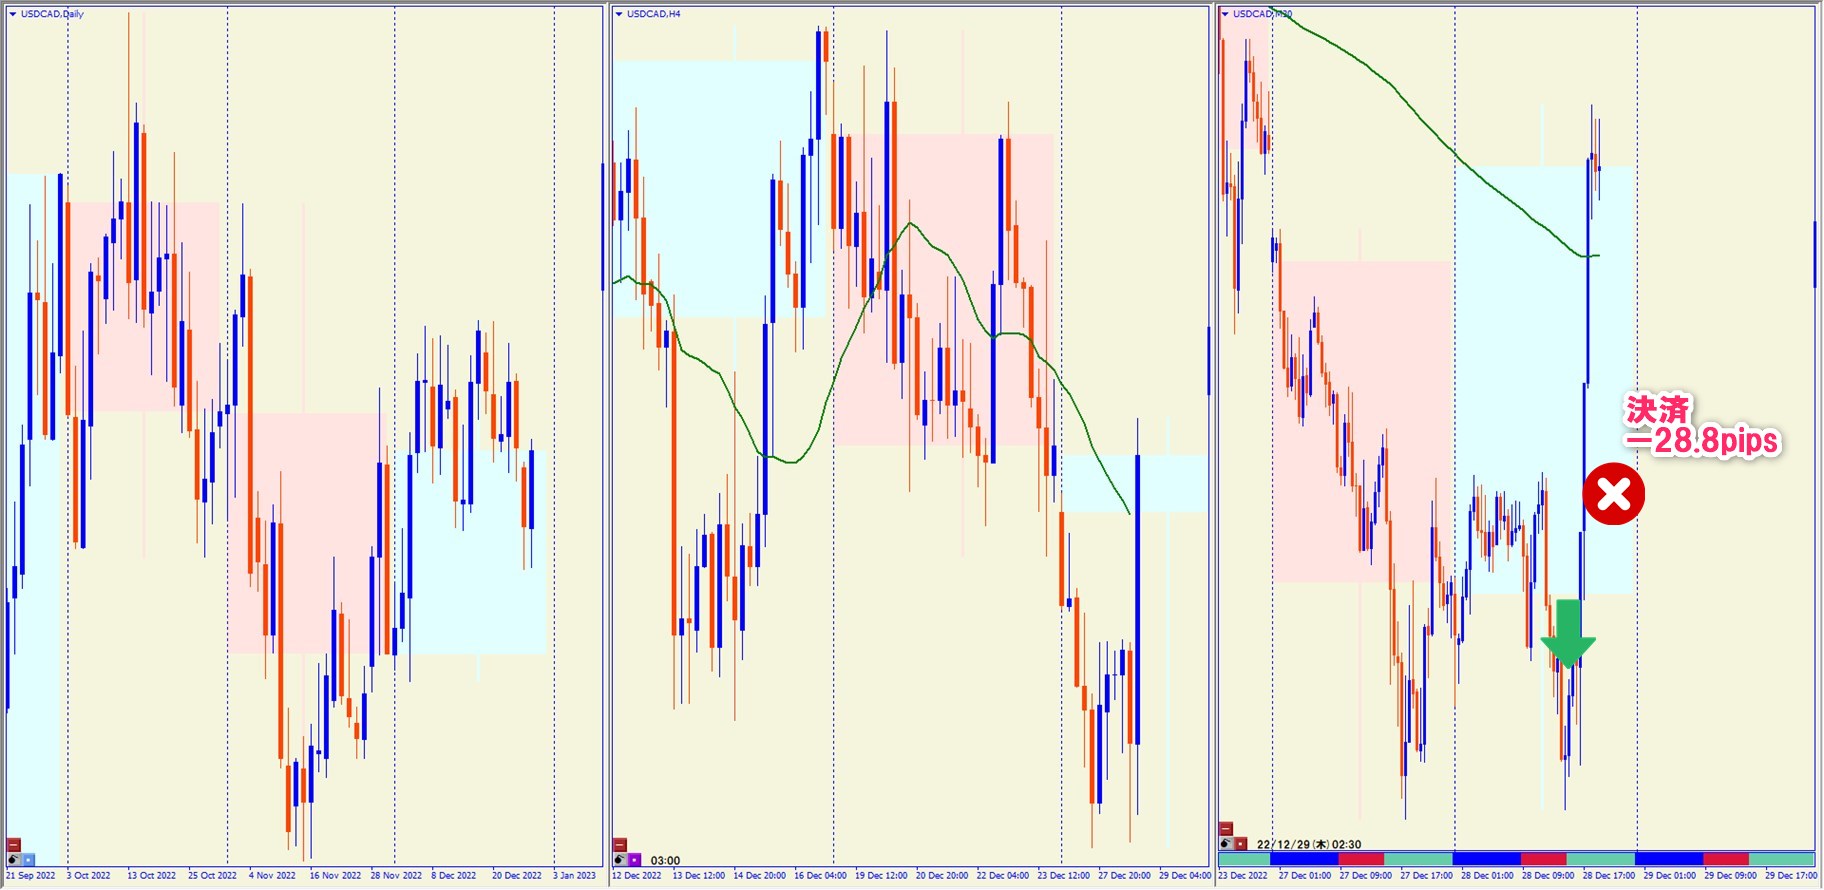
Task: Click the red X exit marker
Action: (x=1613, y=494)
